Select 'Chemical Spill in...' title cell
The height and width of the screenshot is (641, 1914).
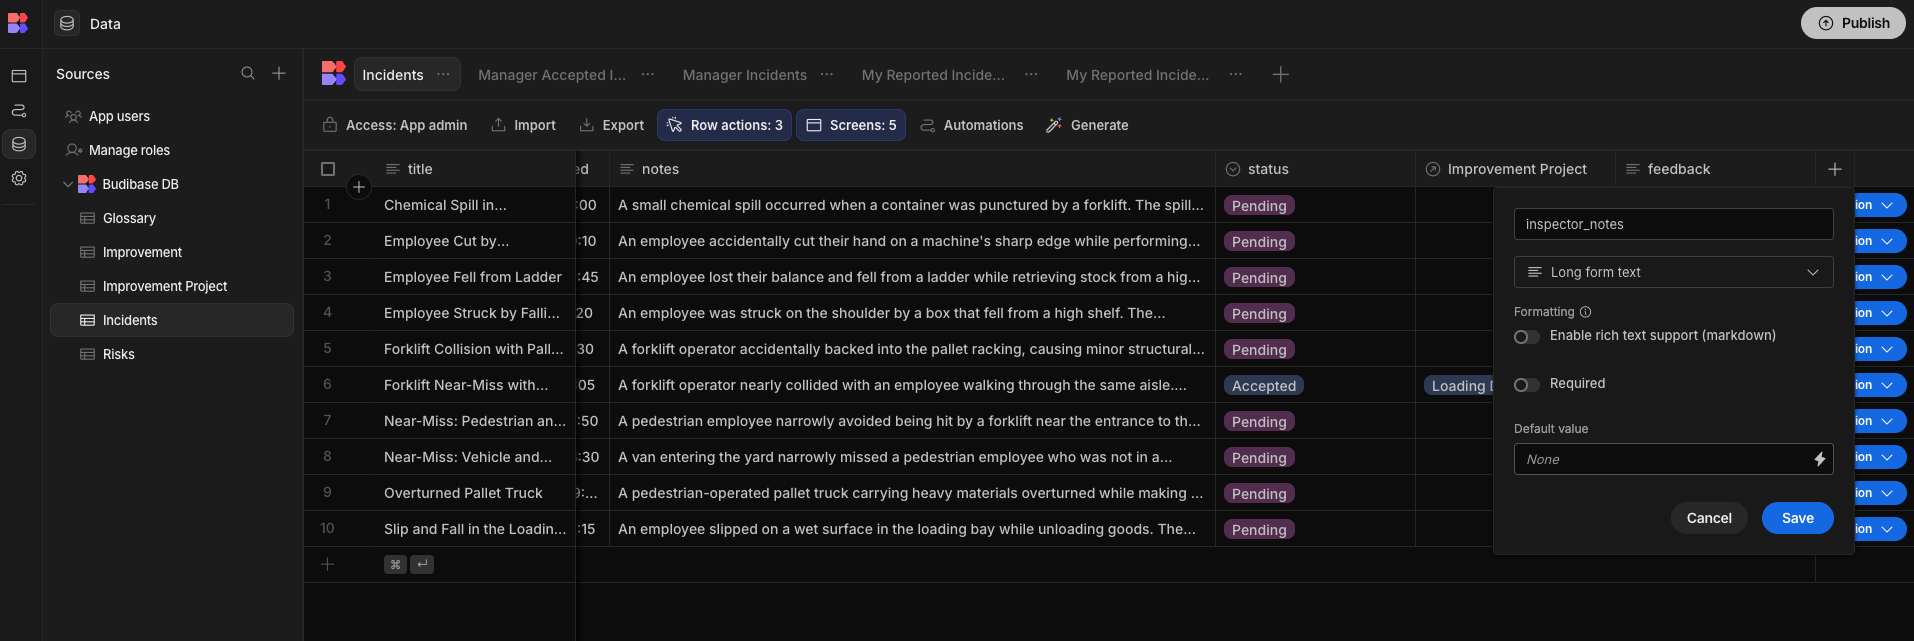475,205
